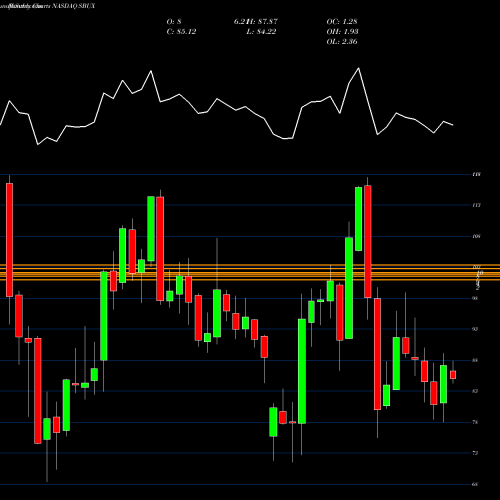The image size is (500, 500).
Task: Click the 83 price axis label
Action: [475, 391]
